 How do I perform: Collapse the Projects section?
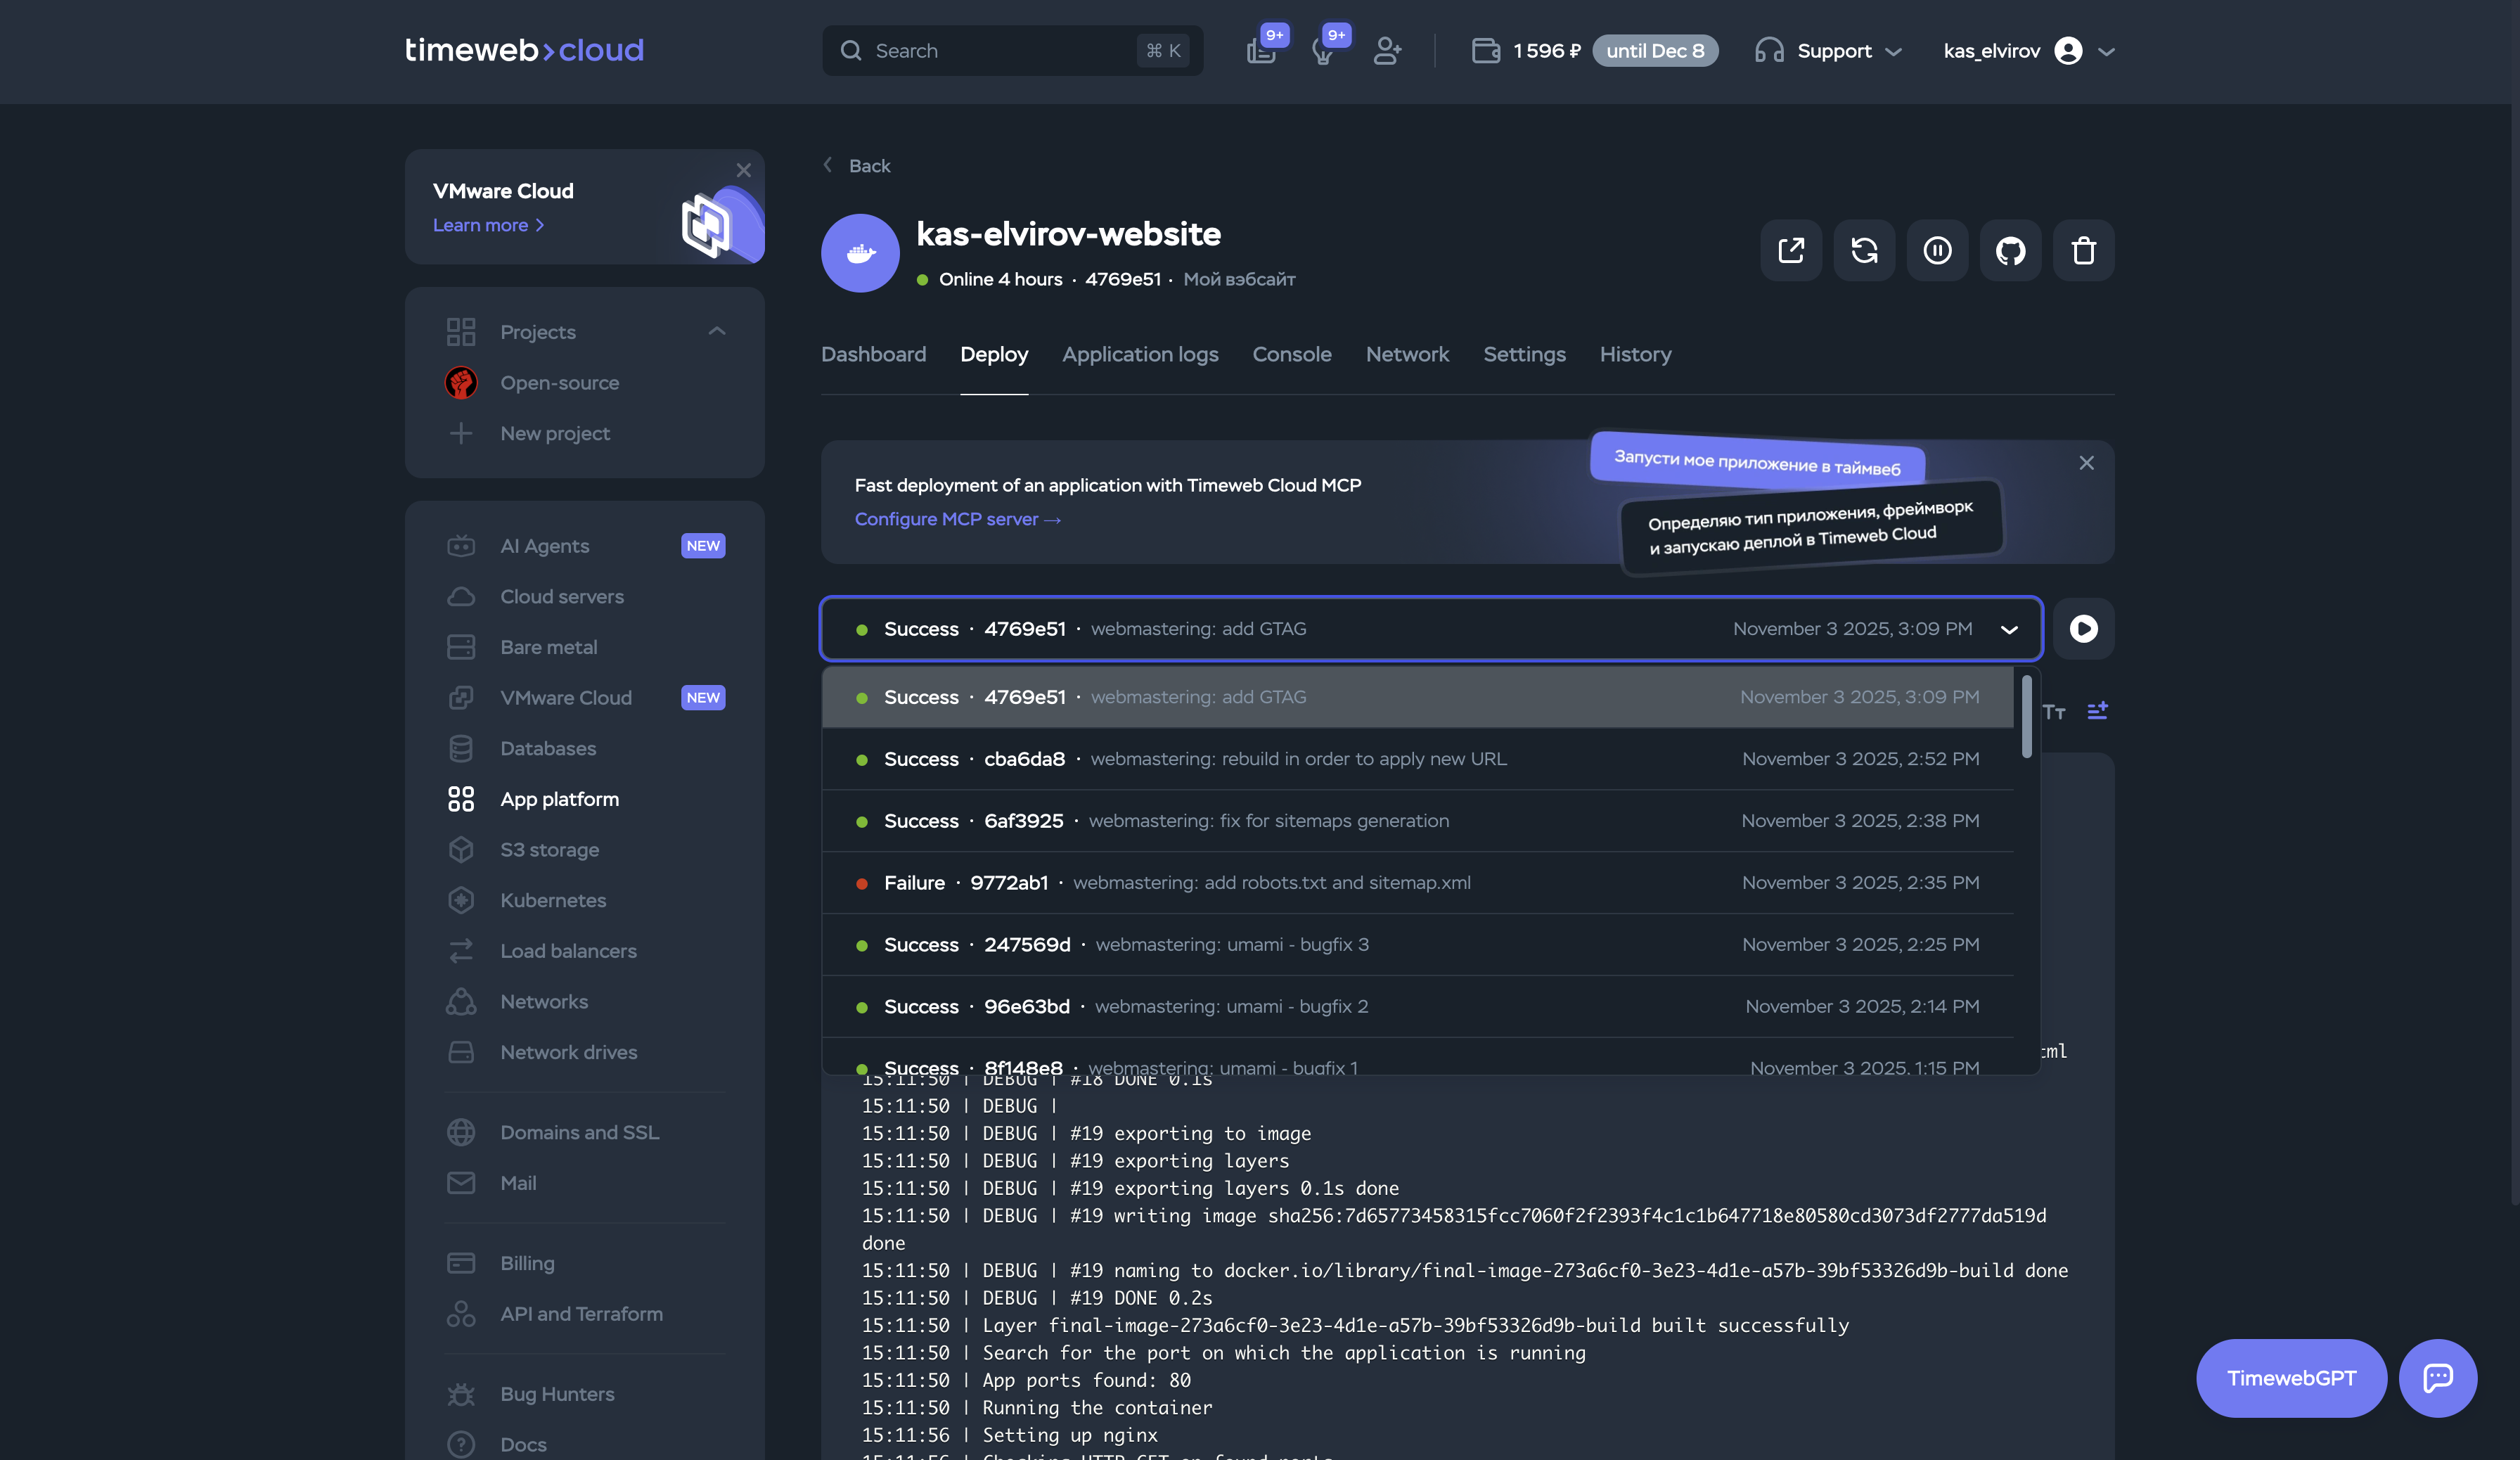click(717, 331)
